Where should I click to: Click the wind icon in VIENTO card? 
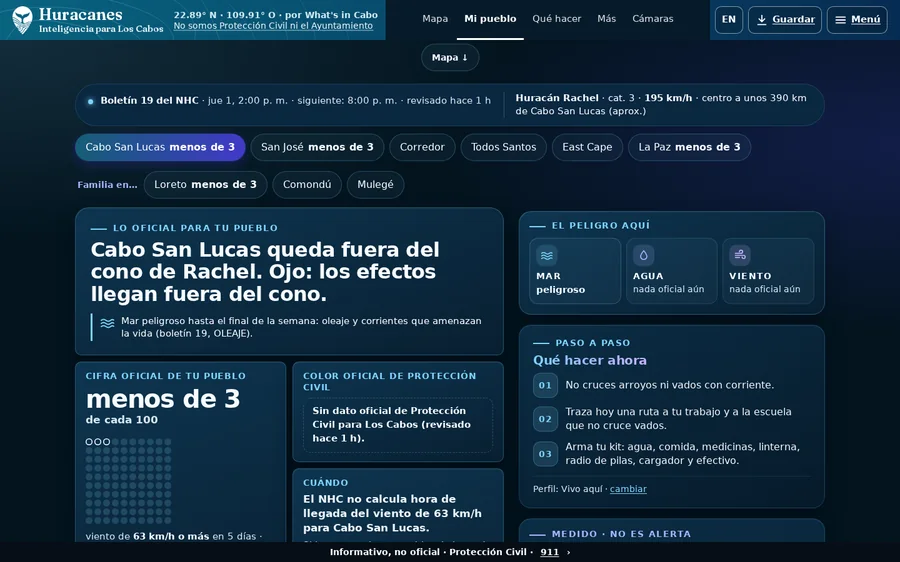(740, 254)
